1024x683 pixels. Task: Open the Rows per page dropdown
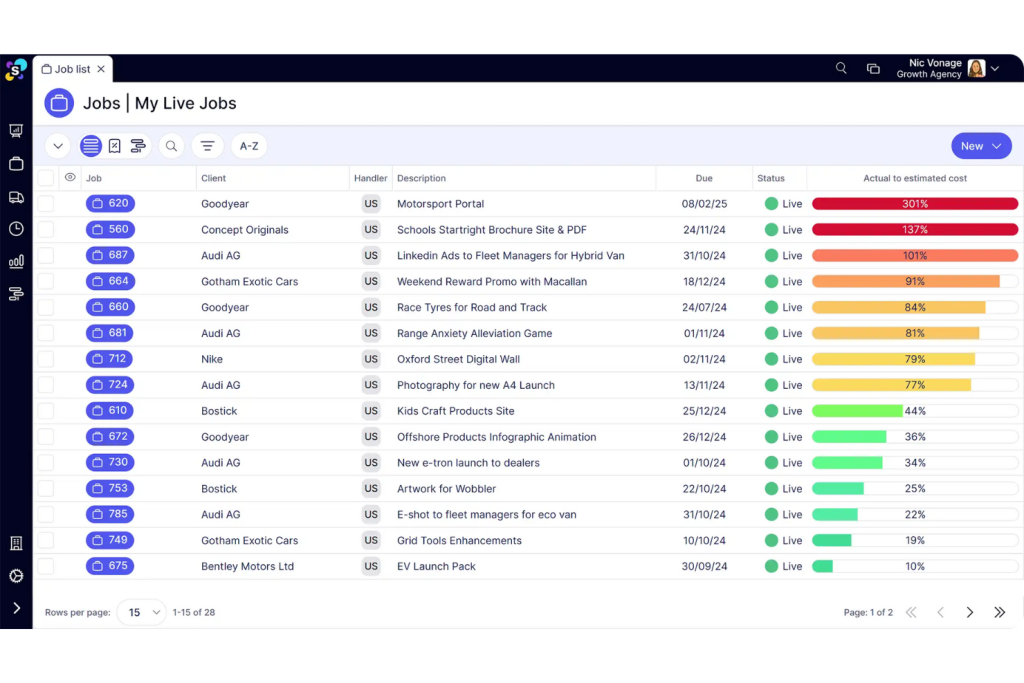141,612
